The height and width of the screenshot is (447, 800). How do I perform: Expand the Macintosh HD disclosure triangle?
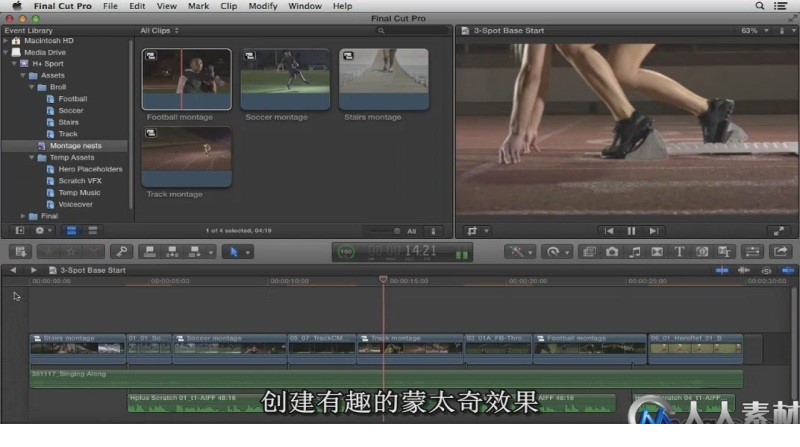[6, 40]
